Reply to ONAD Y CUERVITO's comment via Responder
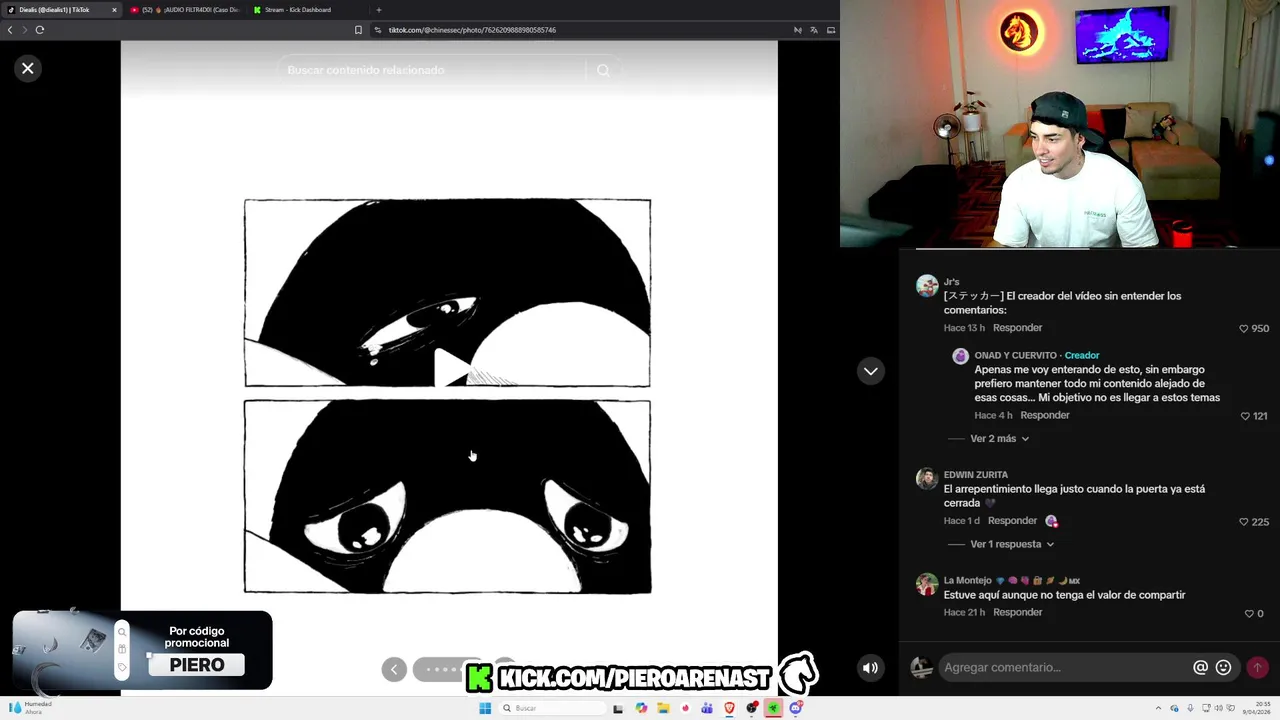1280x720 pixels. [1045, 415]
